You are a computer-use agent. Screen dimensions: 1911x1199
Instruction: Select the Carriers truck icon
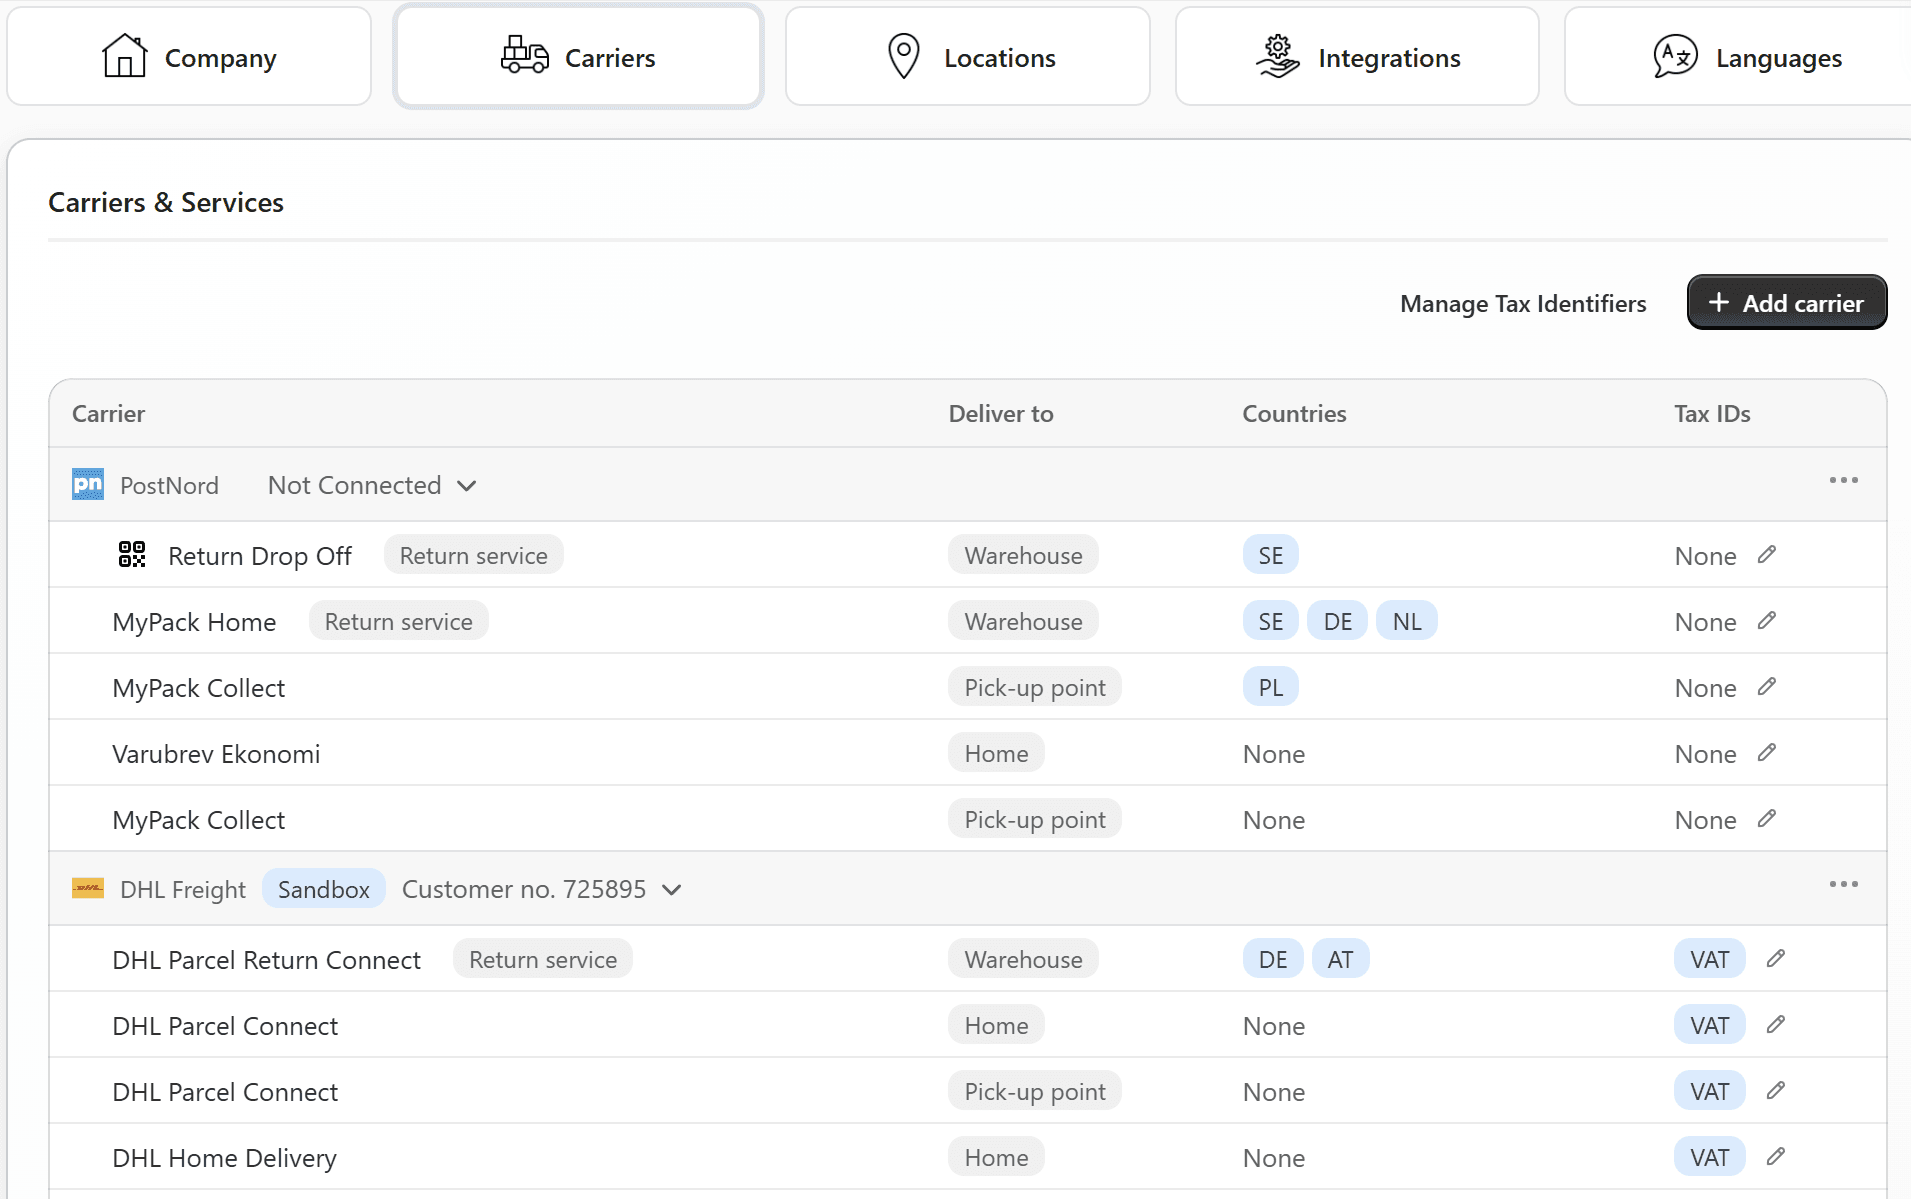click(522, 56)
